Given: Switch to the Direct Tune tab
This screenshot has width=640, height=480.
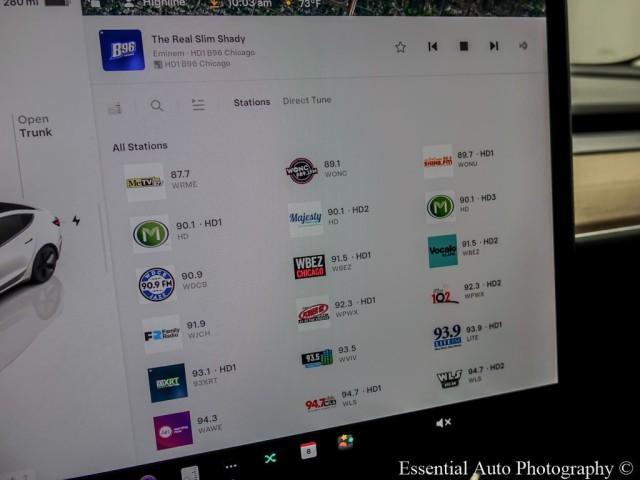Looking at the screenshot, I should tap(307, 100).
